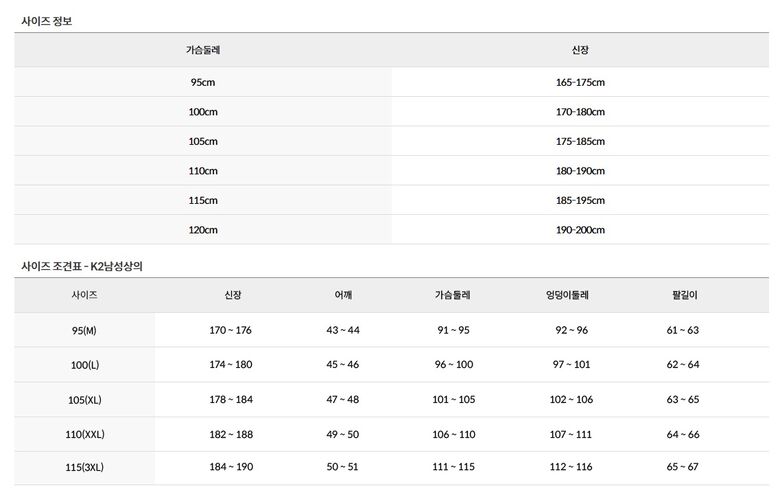Select the 95cm chest size cell
This screenshot has height=488, width=780.
[x=203, y=82]
